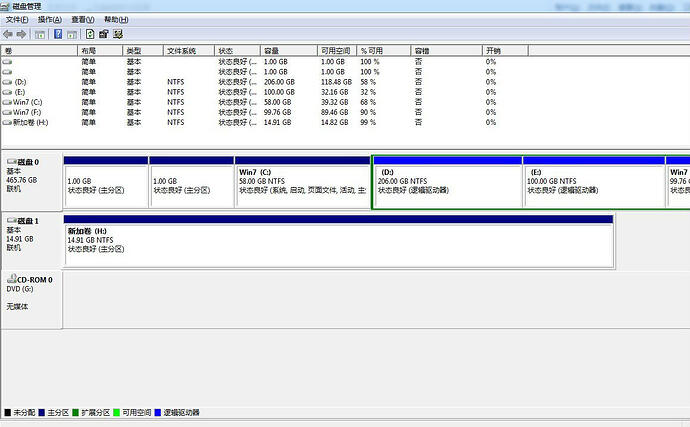Screen dimensions: 690x427
Task: Select the 新加卷 (H:) volume list row
Action: pyautogui.click(x=264, y=123)
